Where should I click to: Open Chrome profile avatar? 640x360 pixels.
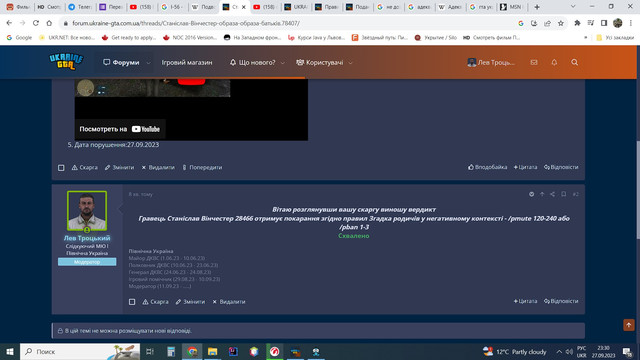coord(618,23)
